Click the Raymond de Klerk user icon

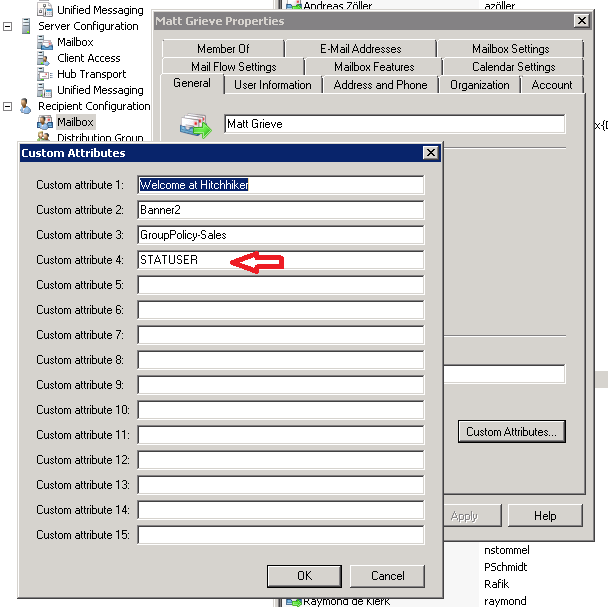pos(293,601)
